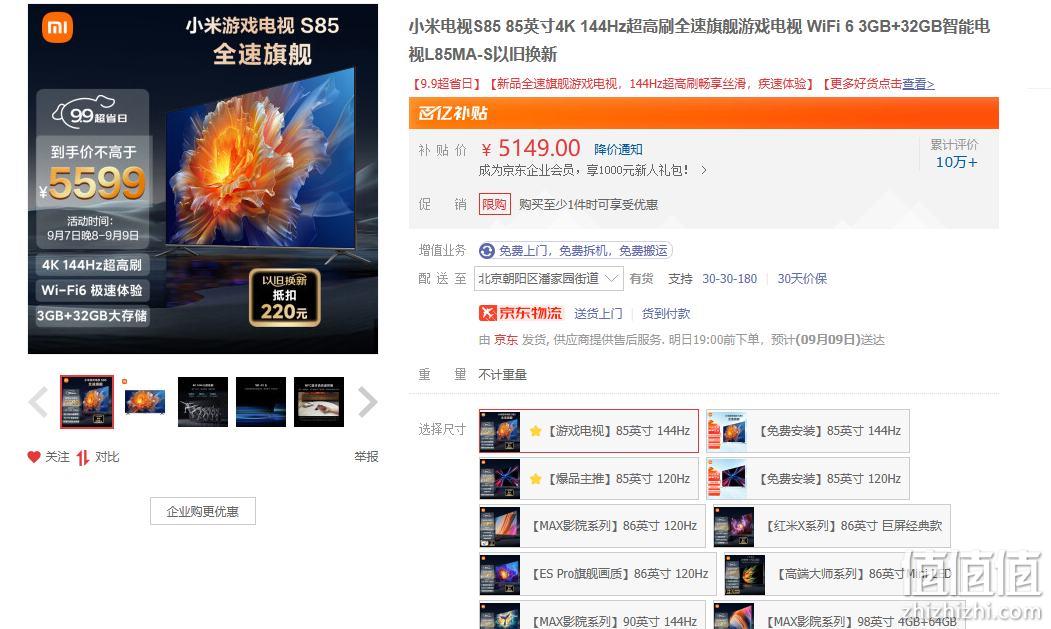This screenshot has height=629, width=1051.
Task: Click the product title 小米电视S85 text
Action: coord(699,40)
